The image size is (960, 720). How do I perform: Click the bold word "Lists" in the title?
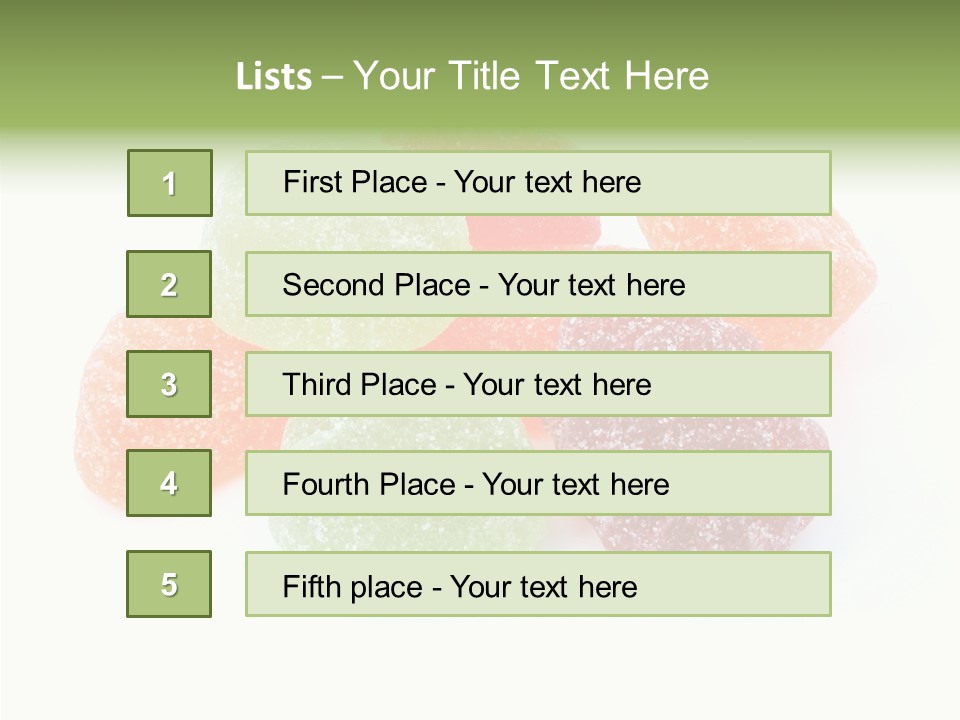[x=274, y=77]
